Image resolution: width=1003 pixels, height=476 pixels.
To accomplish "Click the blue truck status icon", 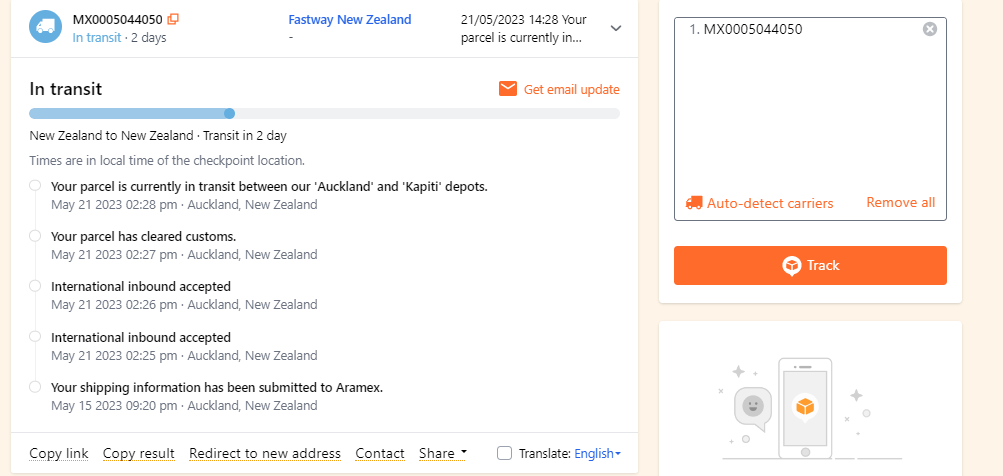I will click(x=44, y=27).
